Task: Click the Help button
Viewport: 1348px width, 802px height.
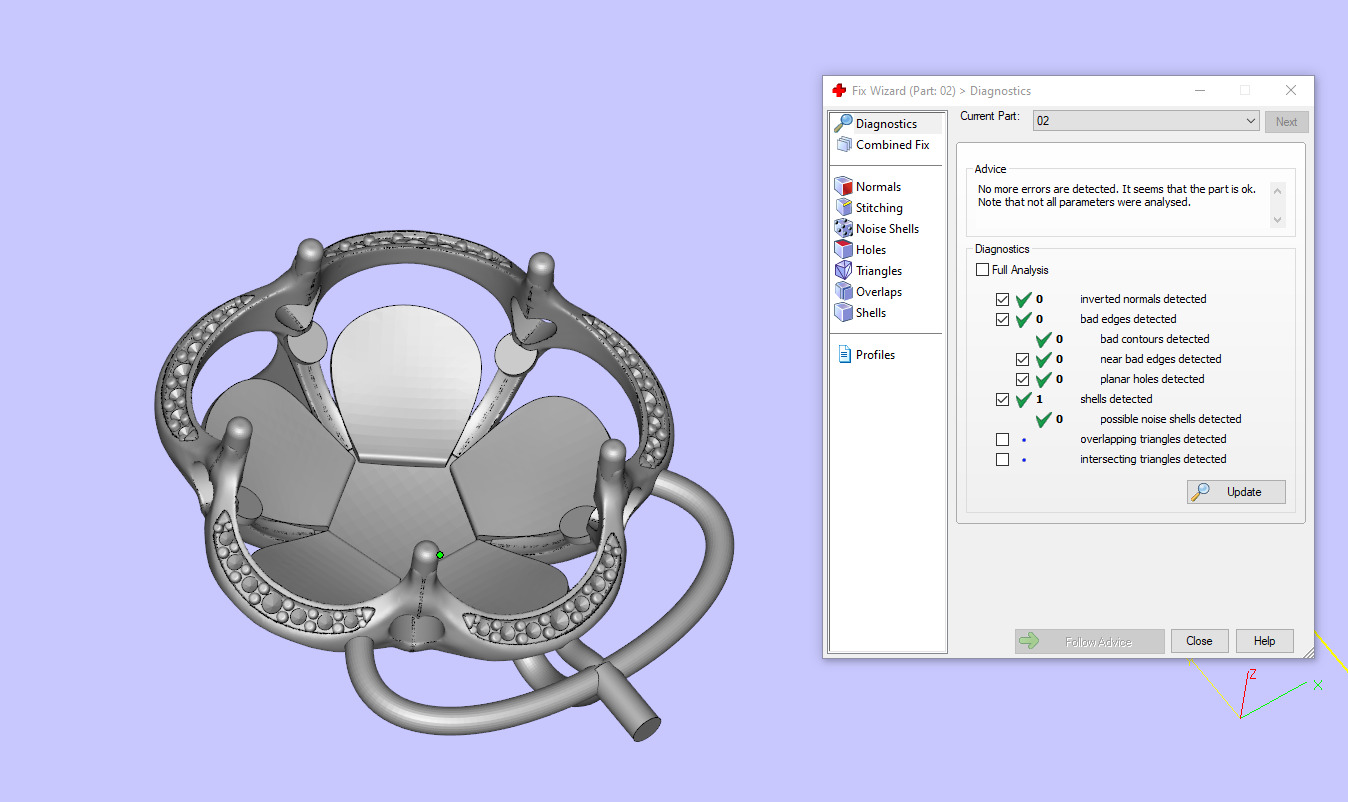Action: pyautogui.click(x=1264, y=641)
